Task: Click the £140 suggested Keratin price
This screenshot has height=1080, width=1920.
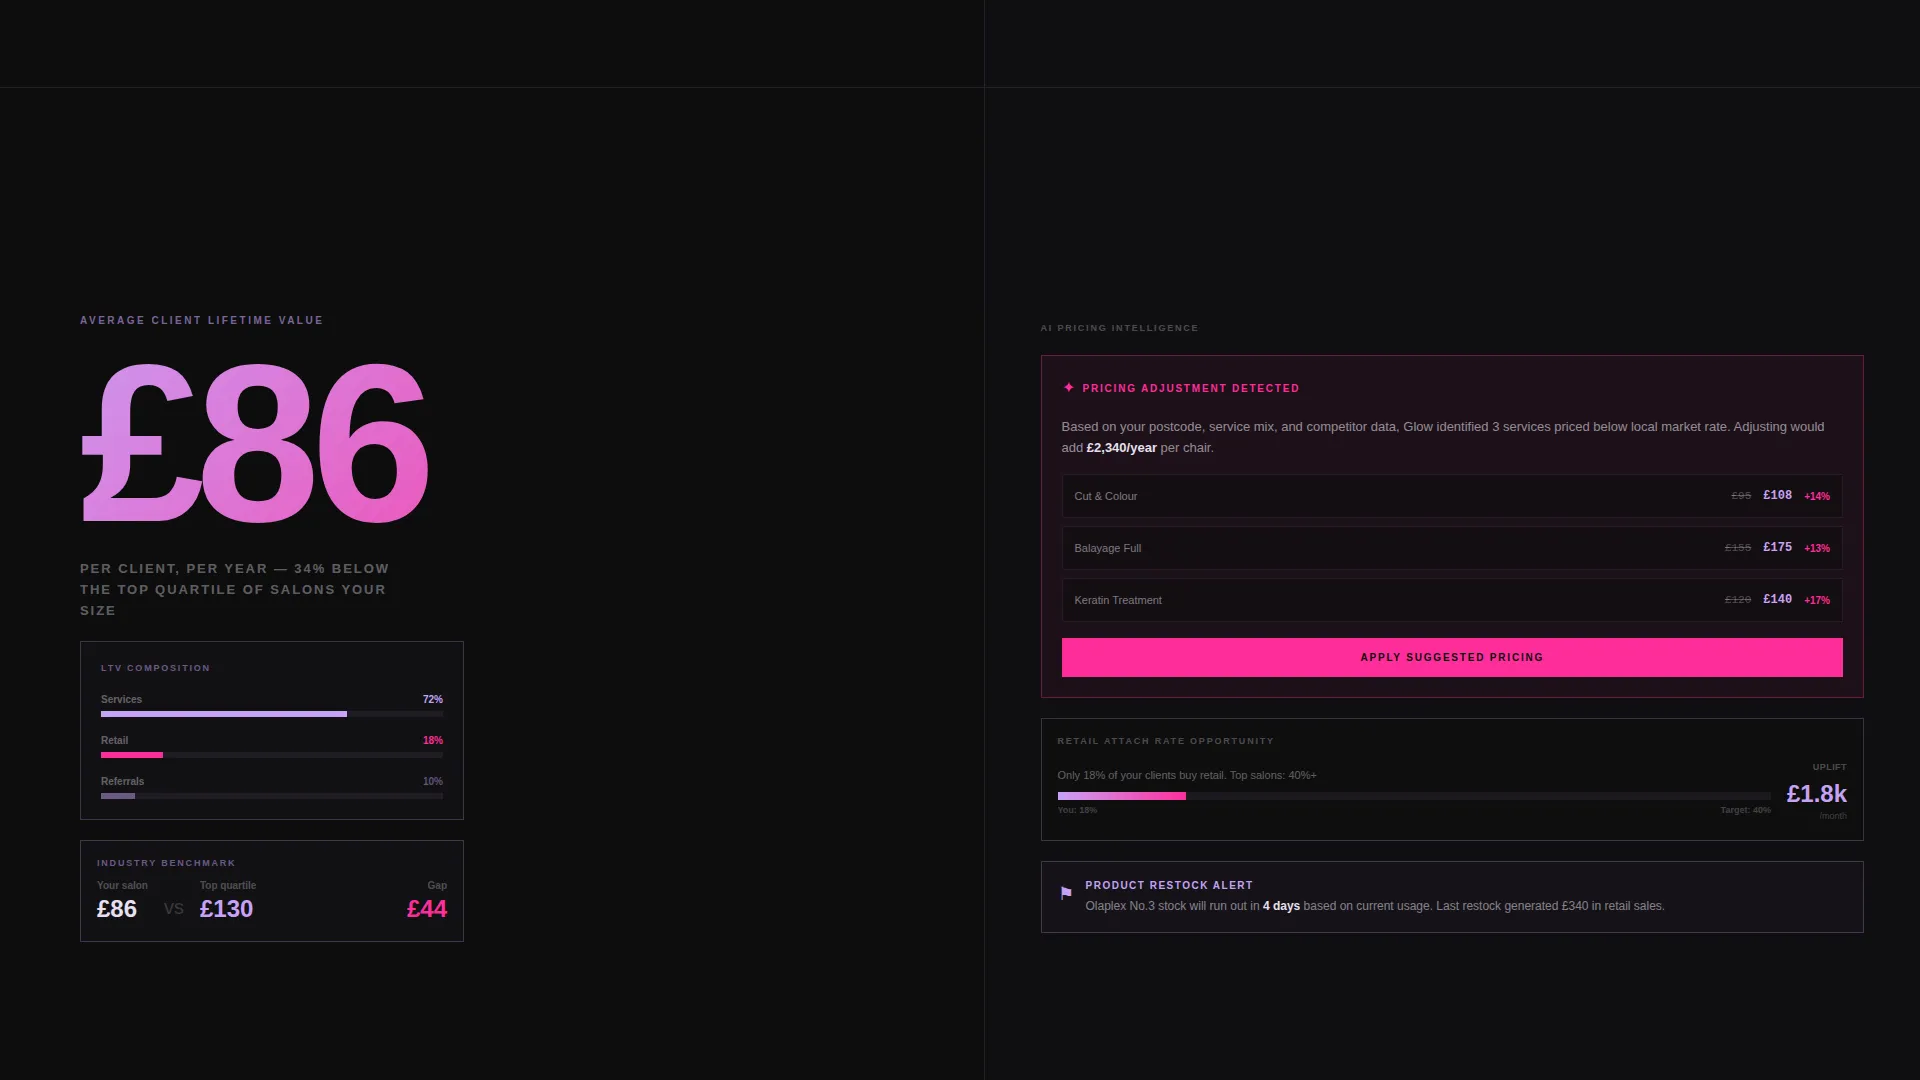Action: coord(1777,599)
